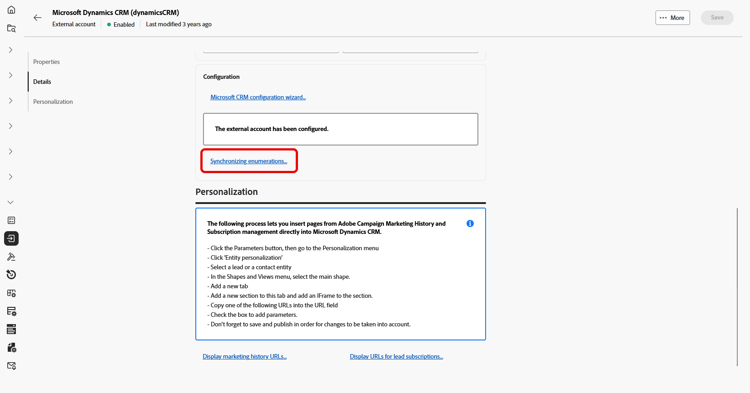
Task: Open the document with gear sidebar icon
Action: point(11,348)
